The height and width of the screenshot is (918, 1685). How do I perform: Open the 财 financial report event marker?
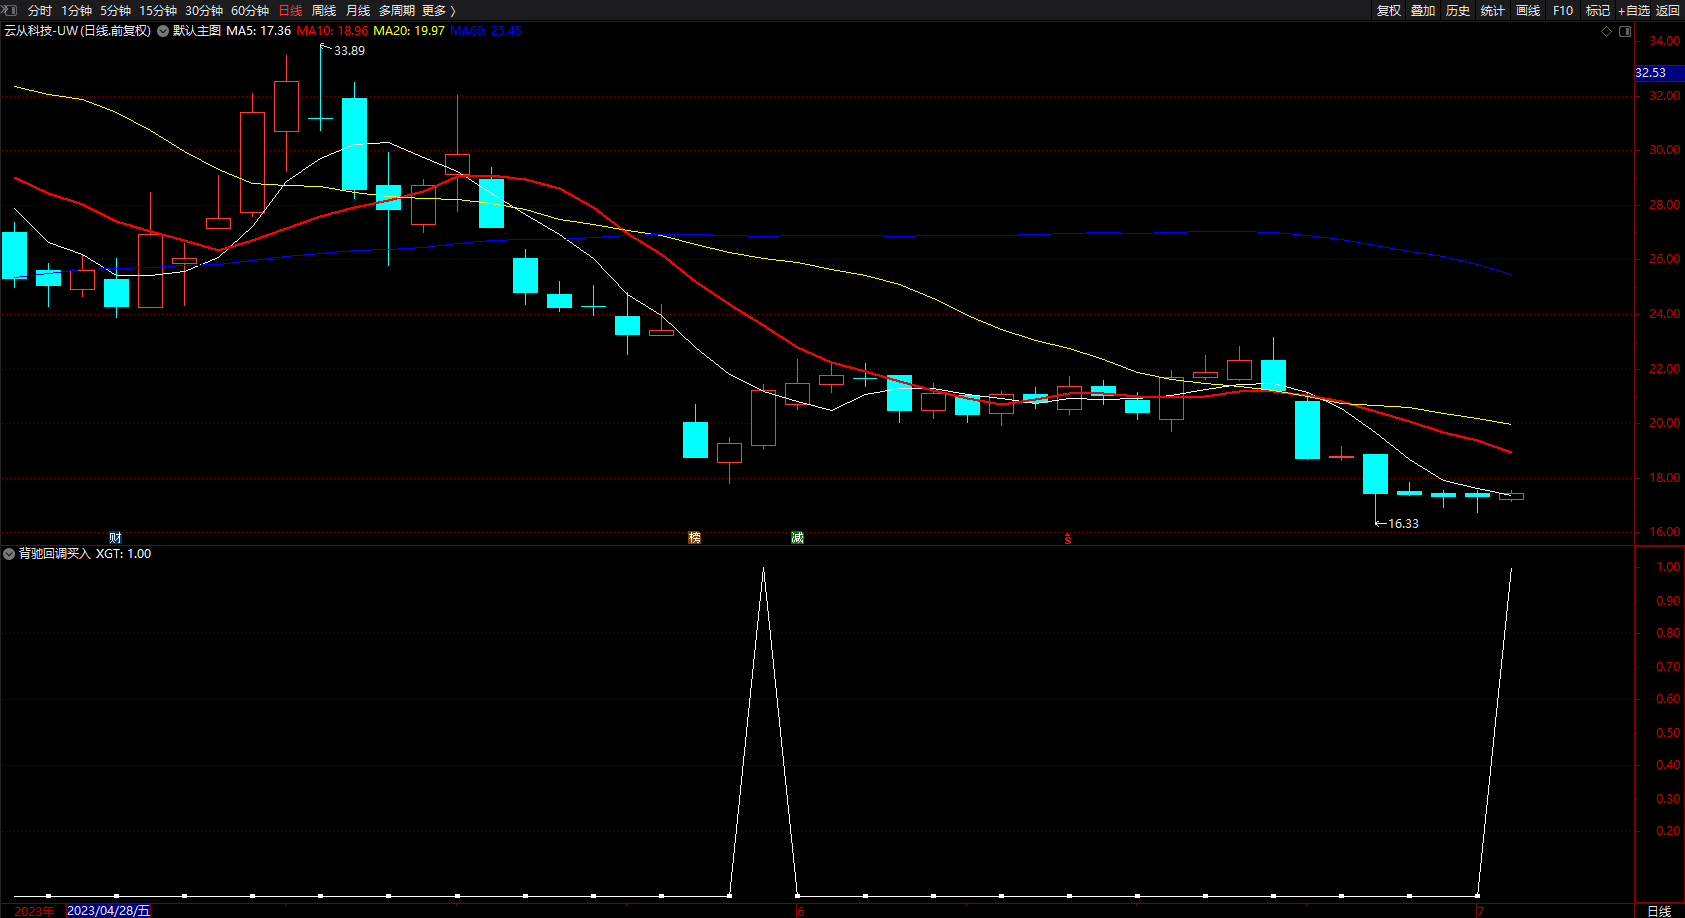click(x=115, y=538)
